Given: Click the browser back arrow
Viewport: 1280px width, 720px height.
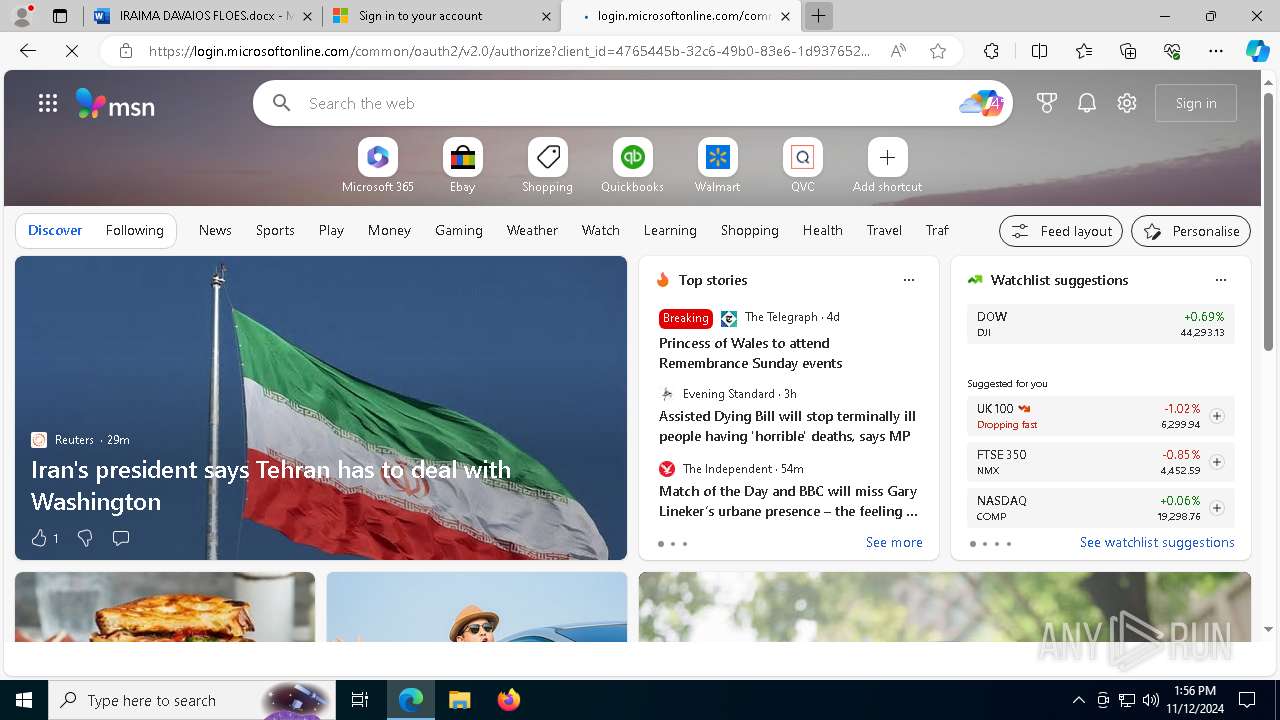Looking at the screenshot, I should point(28,51).
